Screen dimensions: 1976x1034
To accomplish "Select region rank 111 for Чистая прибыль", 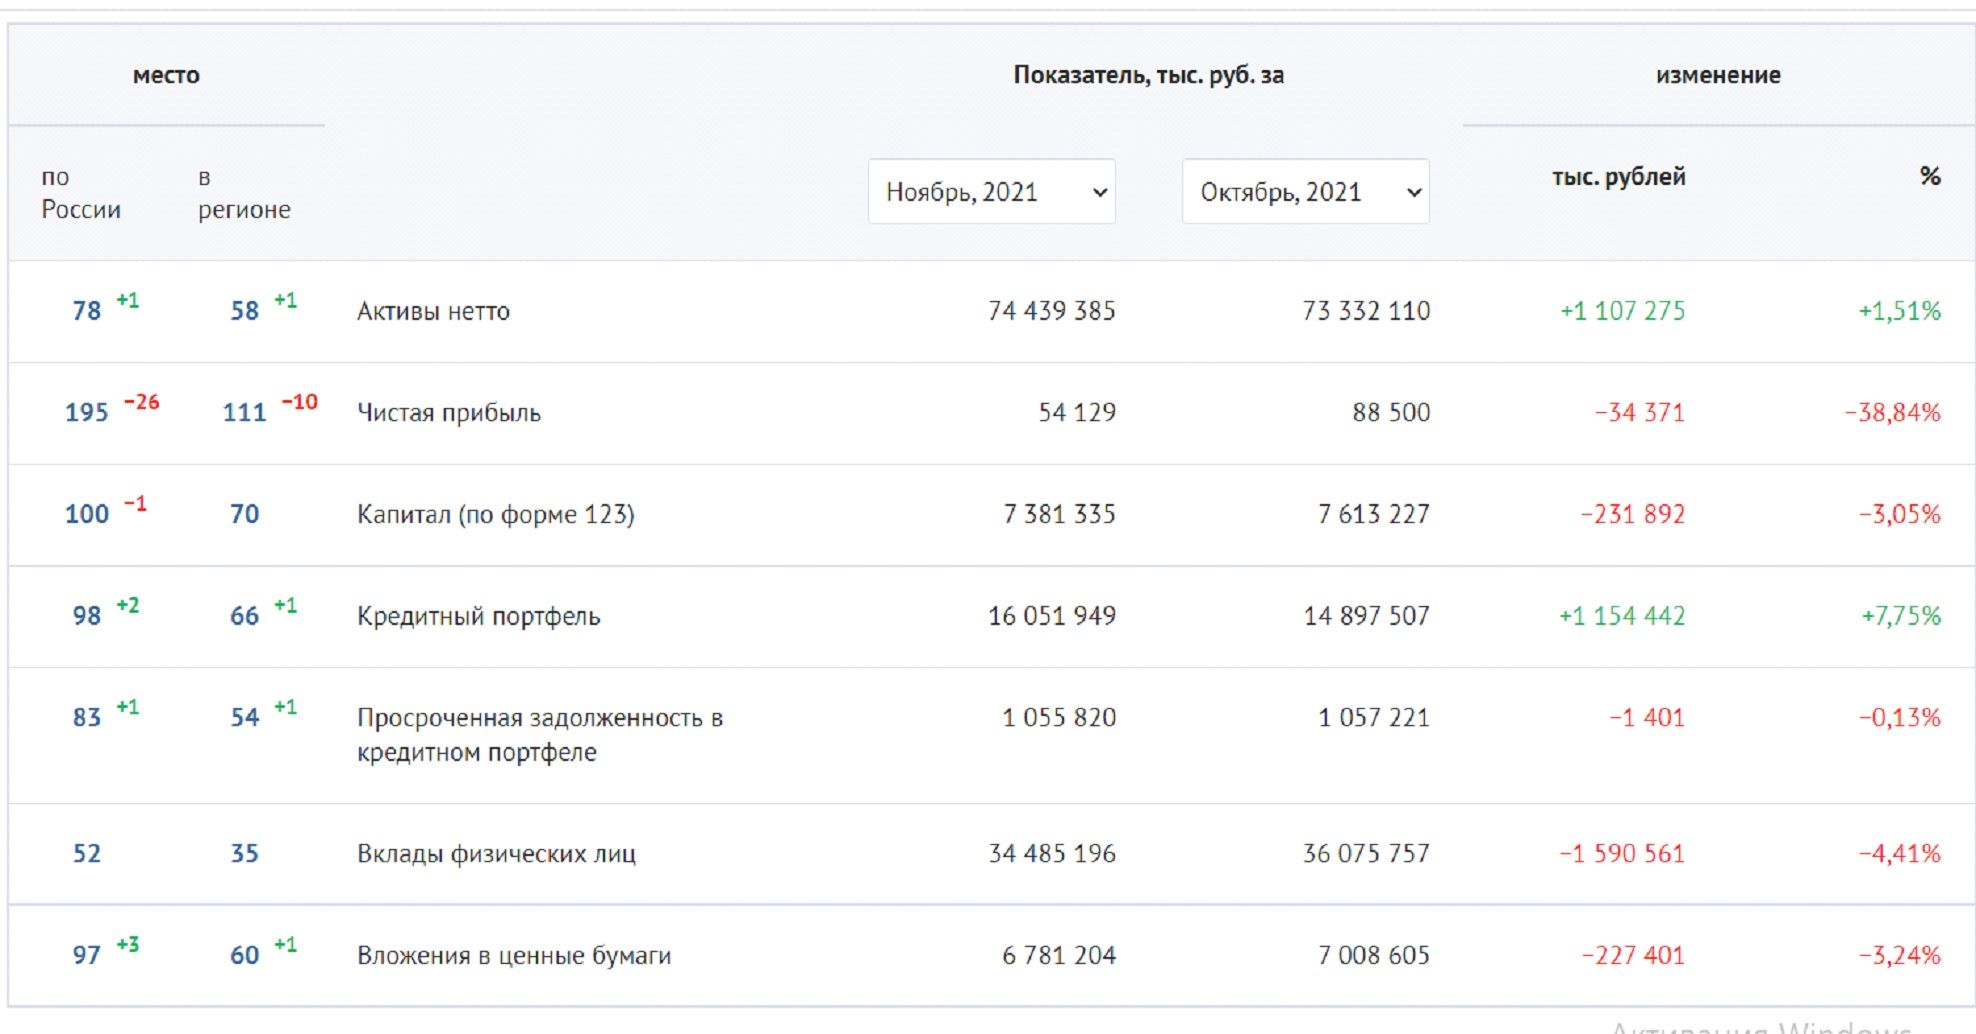I will pyautogui.click(x=245, y=413).
